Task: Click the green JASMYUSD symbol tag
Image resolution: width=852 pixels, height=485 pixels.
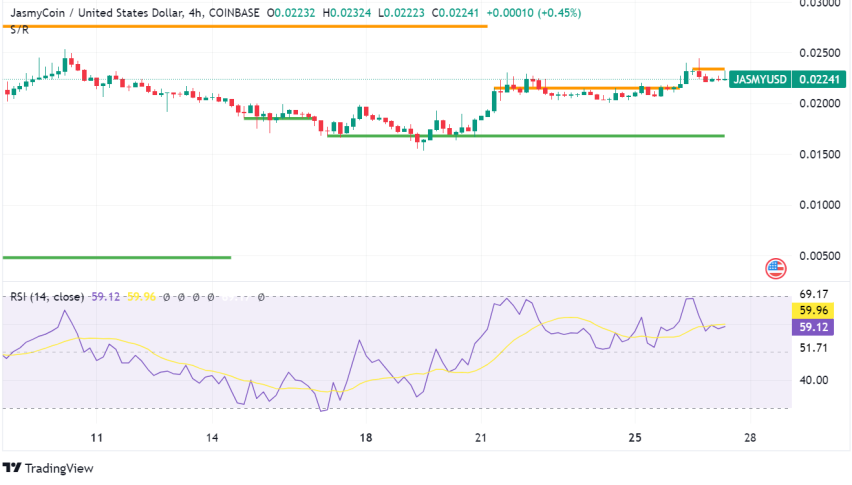Action: [759, 79]
